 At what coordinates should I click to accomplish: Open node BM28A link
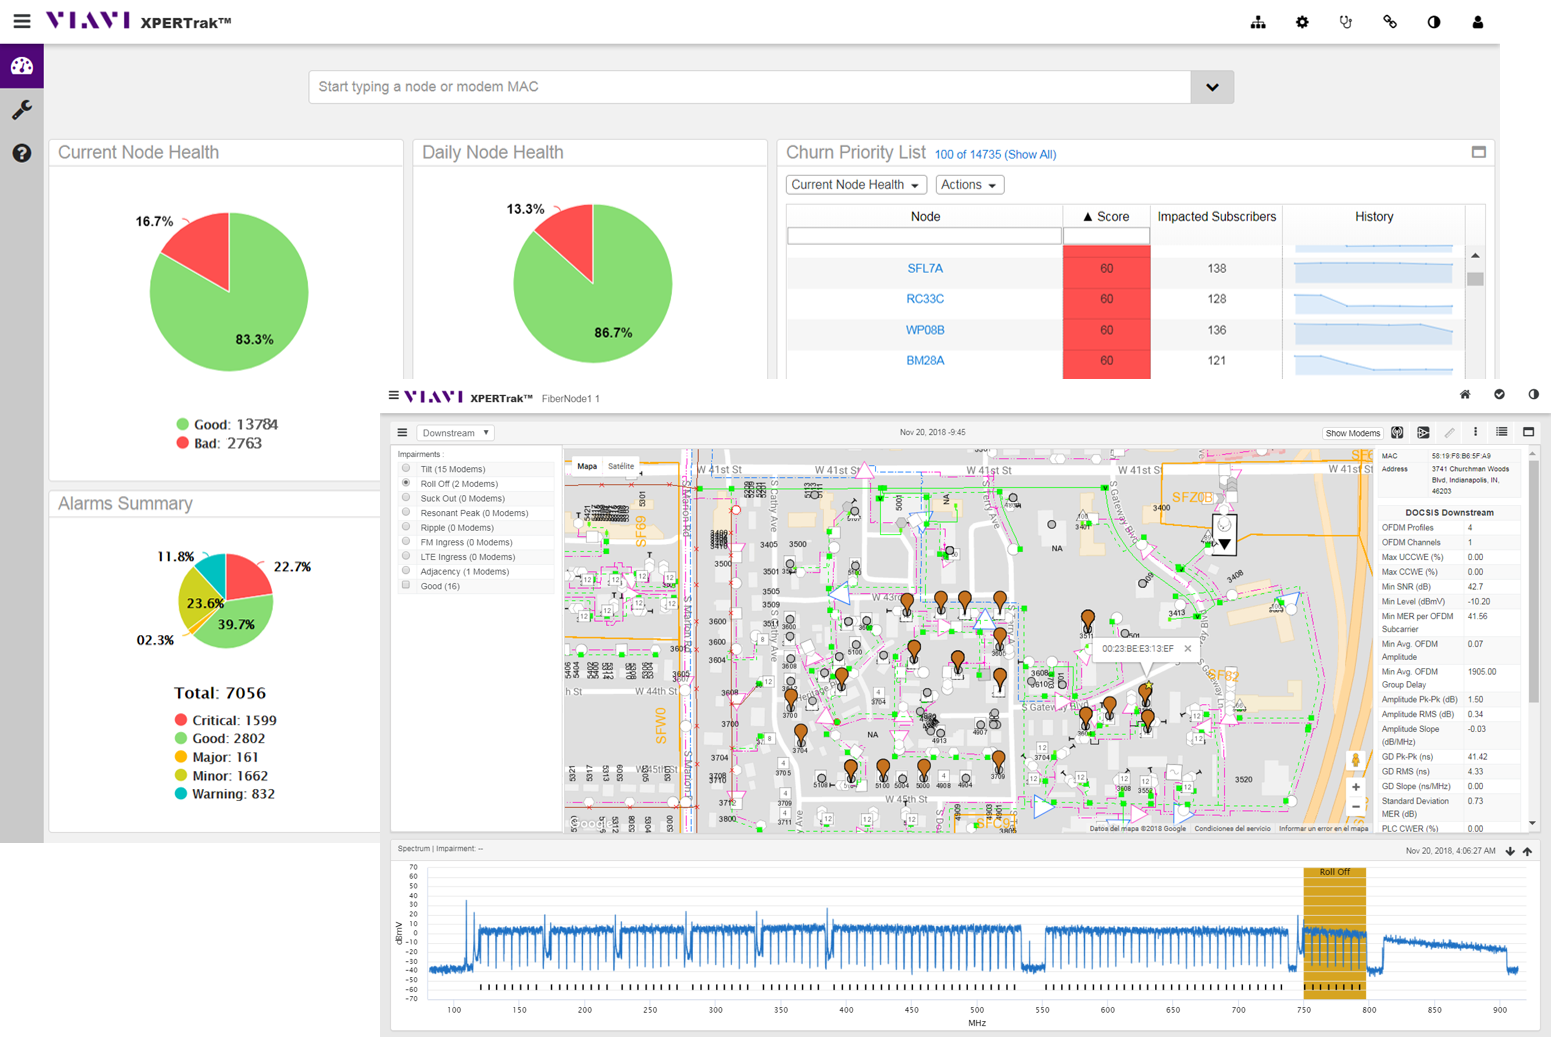pyautogui.click(x=925, y=361)
